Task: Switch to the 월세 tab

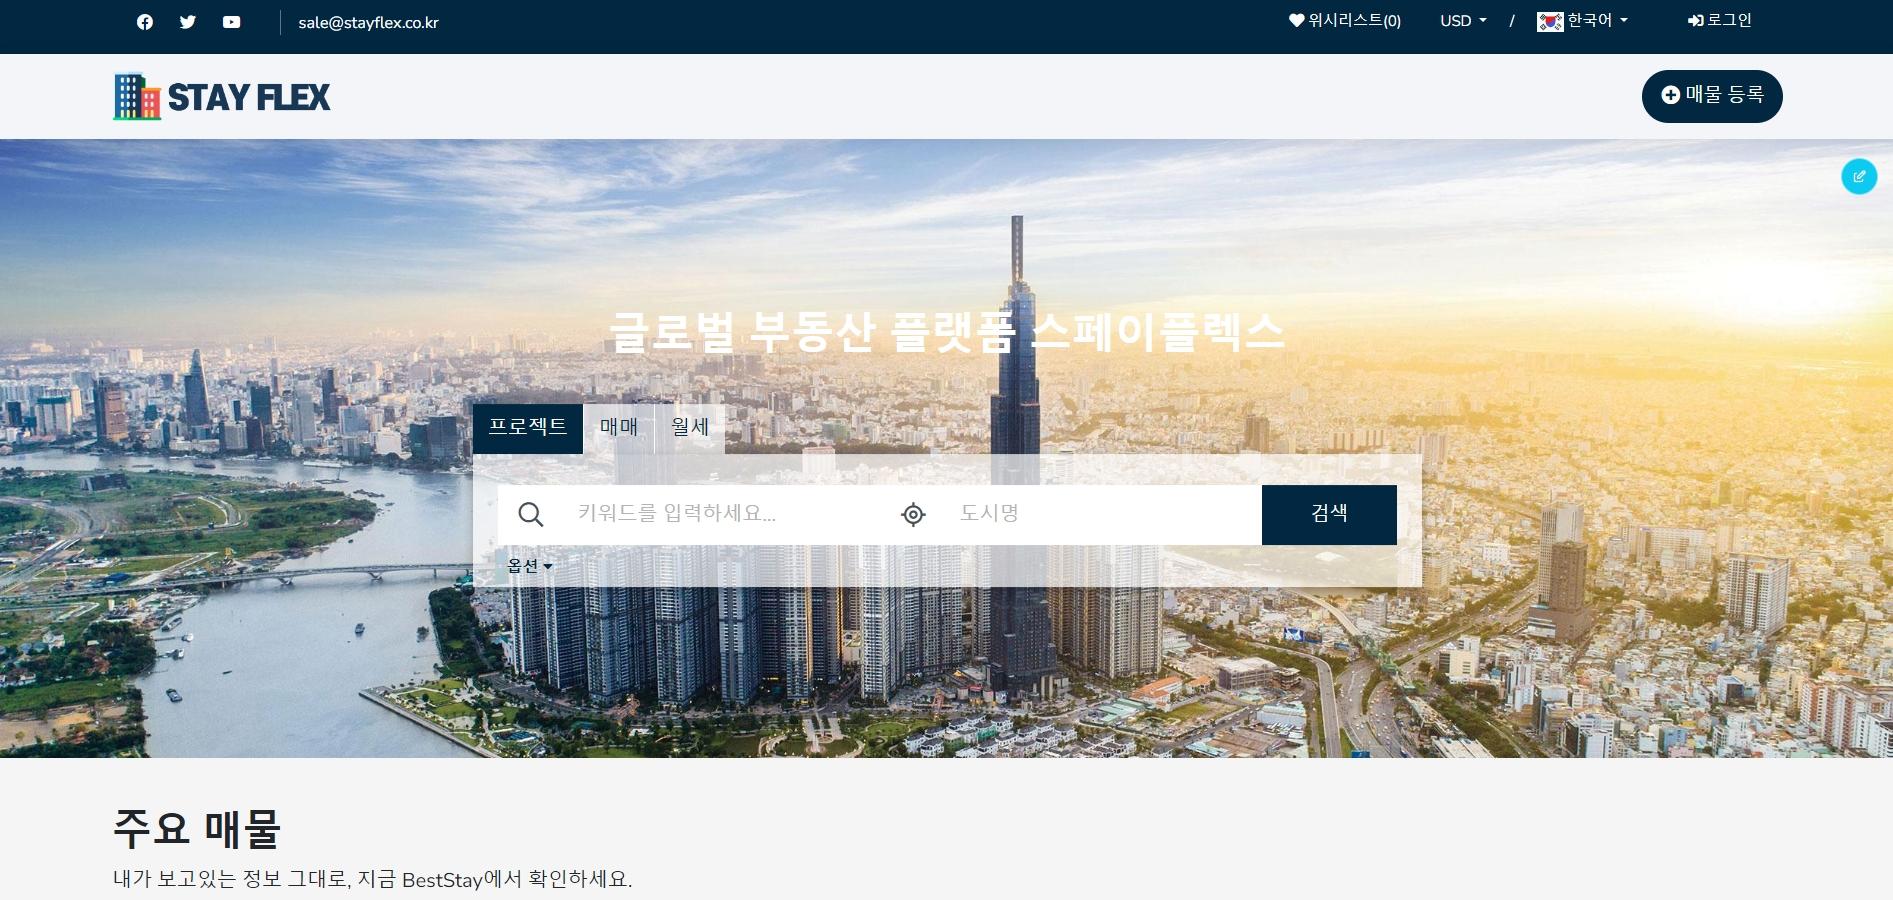Action: [689, 427]
